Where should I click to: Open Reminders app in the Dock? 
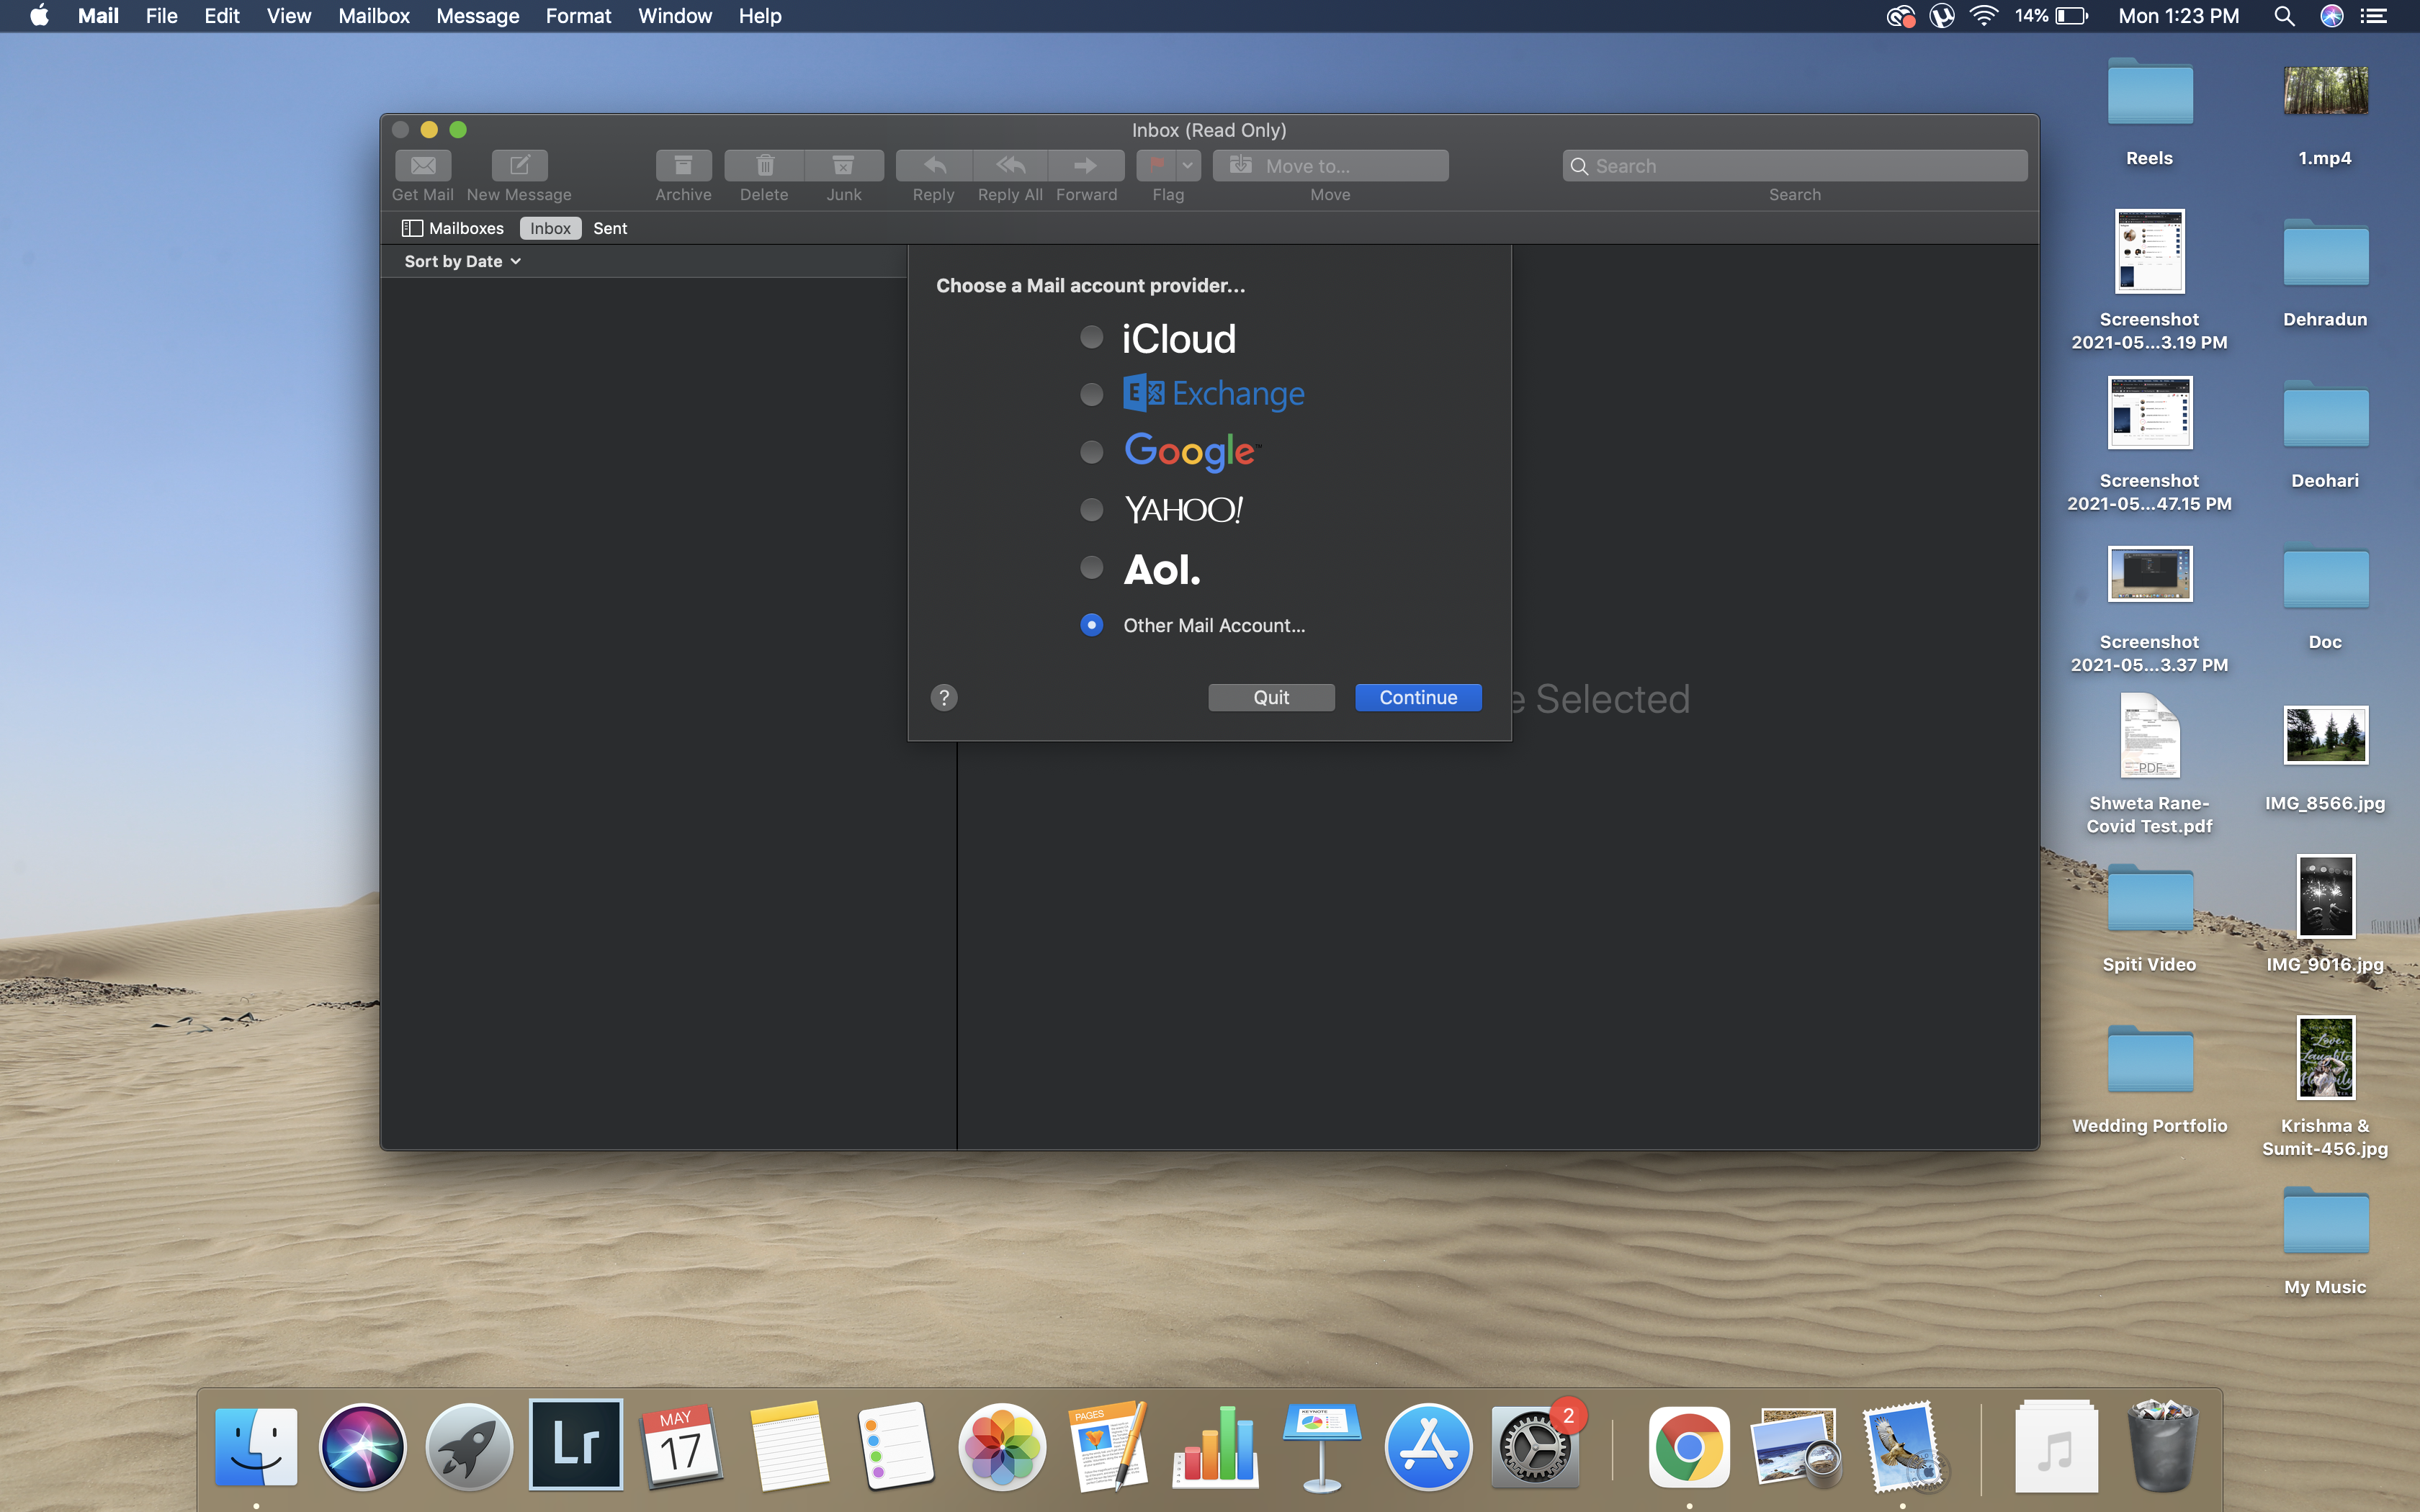tap(895, 1446)
